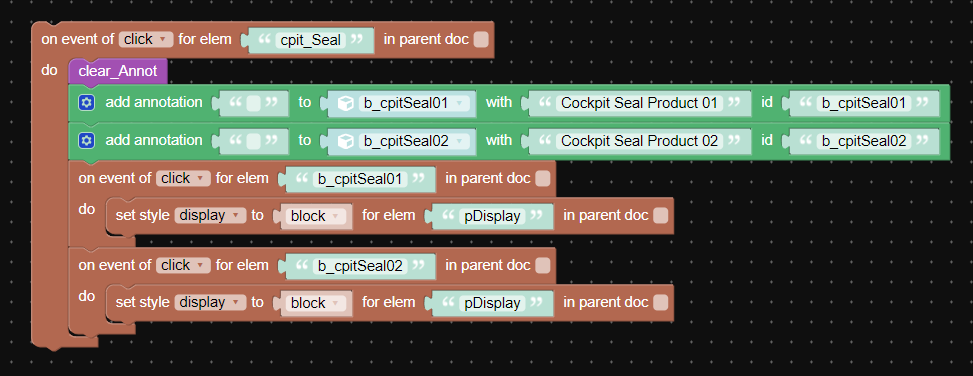
Task: Toggle in parent doc checkbox for b_cpitSeal02 event
Action: [542, 266]
